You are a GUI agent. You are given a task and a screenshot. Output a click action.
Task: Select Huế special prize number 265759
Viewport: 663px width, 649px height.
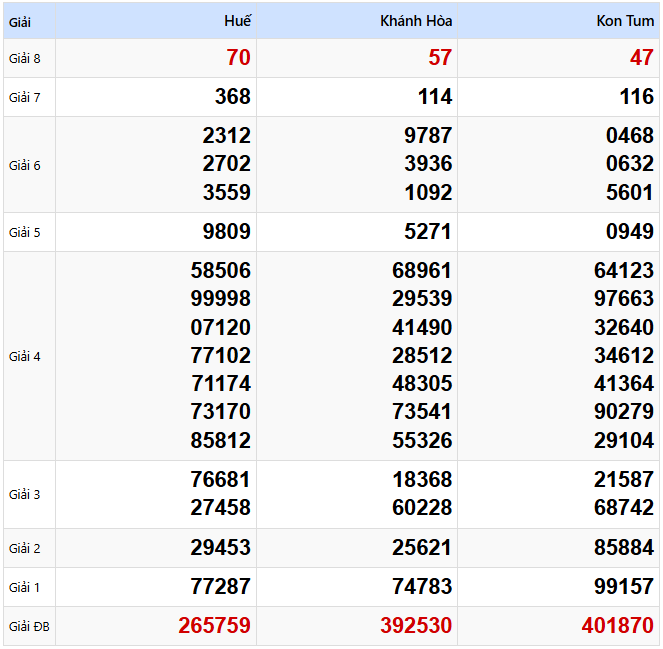[214, 626]
